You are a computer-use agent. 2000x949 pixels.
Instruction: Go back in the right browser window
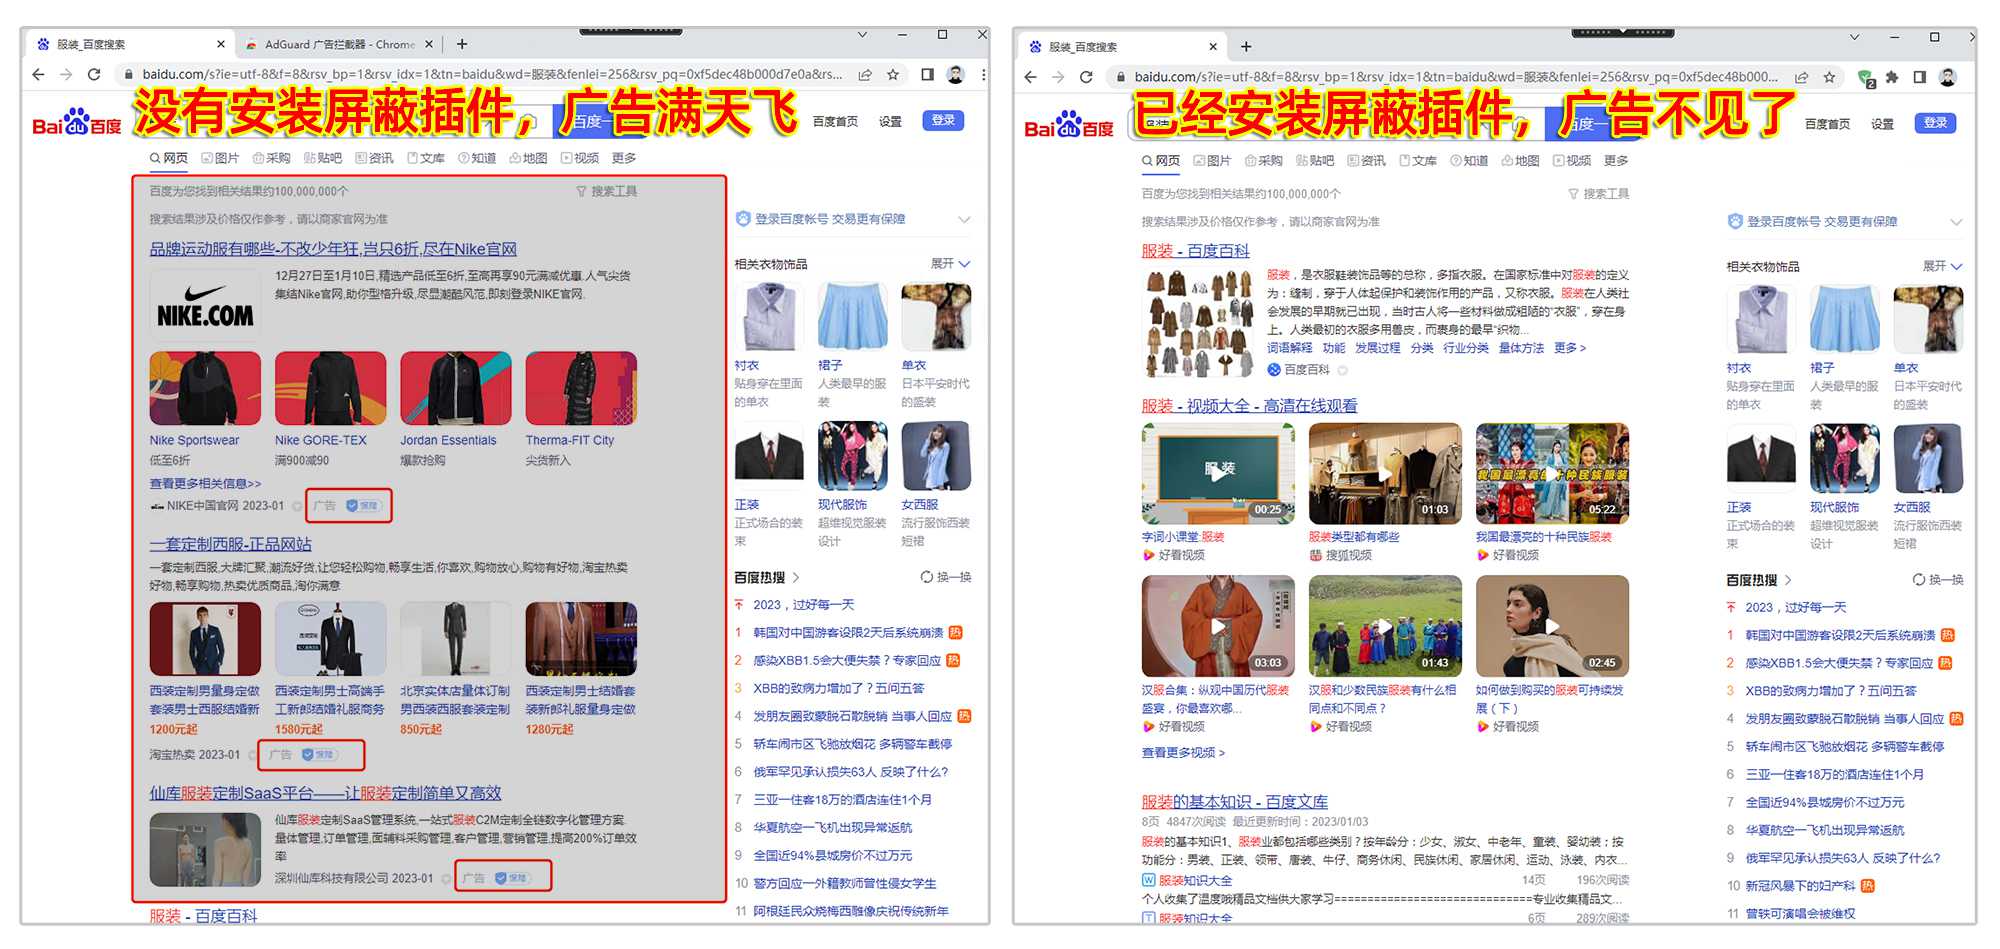[x=1031, y=77]
